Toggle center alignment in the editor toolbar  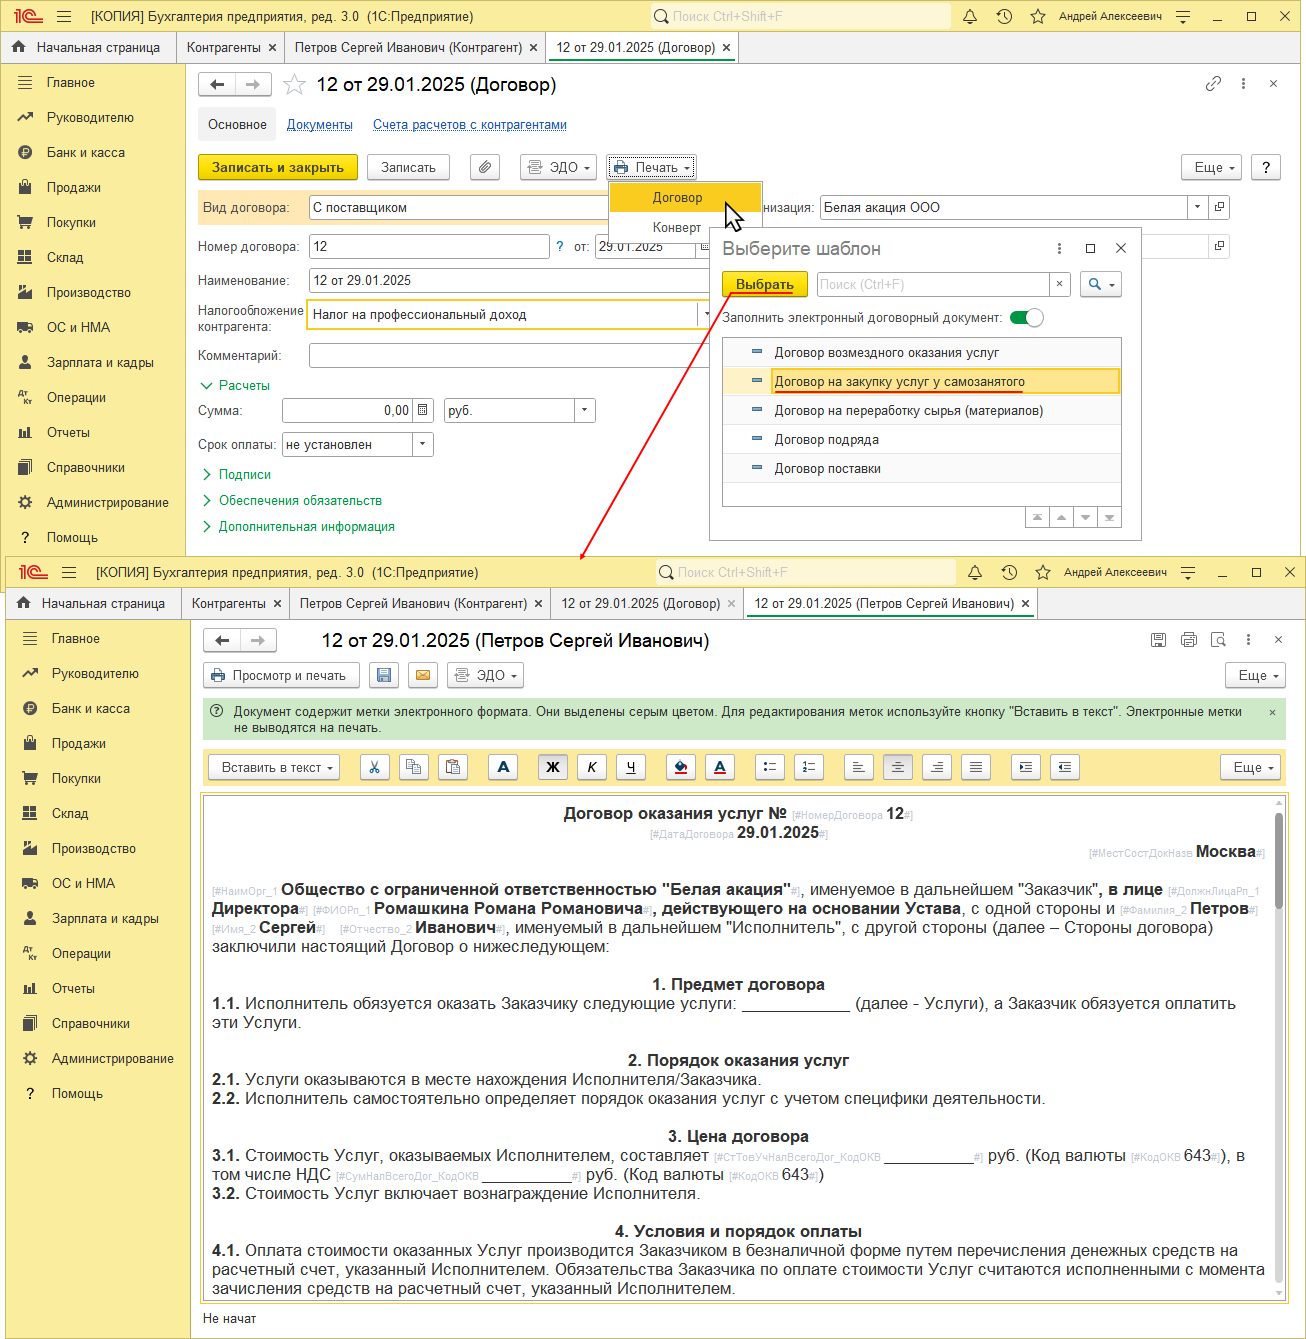[x=897, y=767]
